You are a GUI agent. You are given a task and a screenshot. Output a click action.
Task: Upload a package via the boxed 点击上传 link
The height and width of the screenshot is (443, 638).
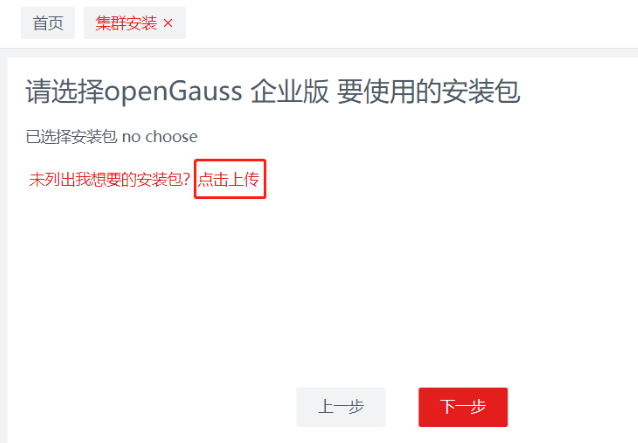point(229,179)
